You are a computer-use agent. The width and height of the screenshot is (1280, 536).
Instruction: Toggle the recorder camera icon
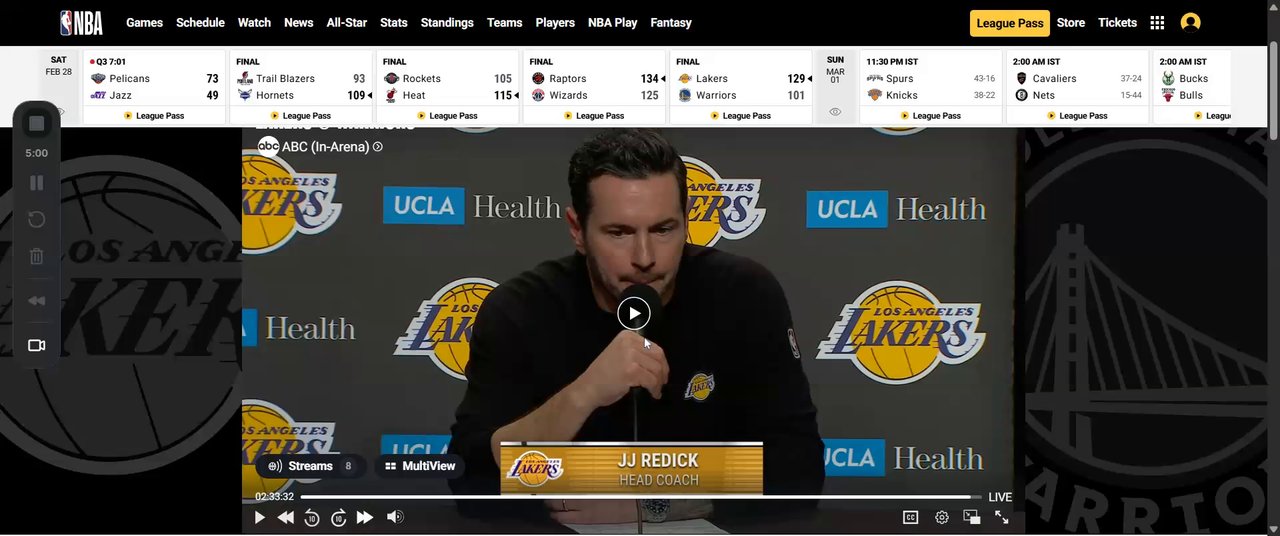tap(37, 345)
